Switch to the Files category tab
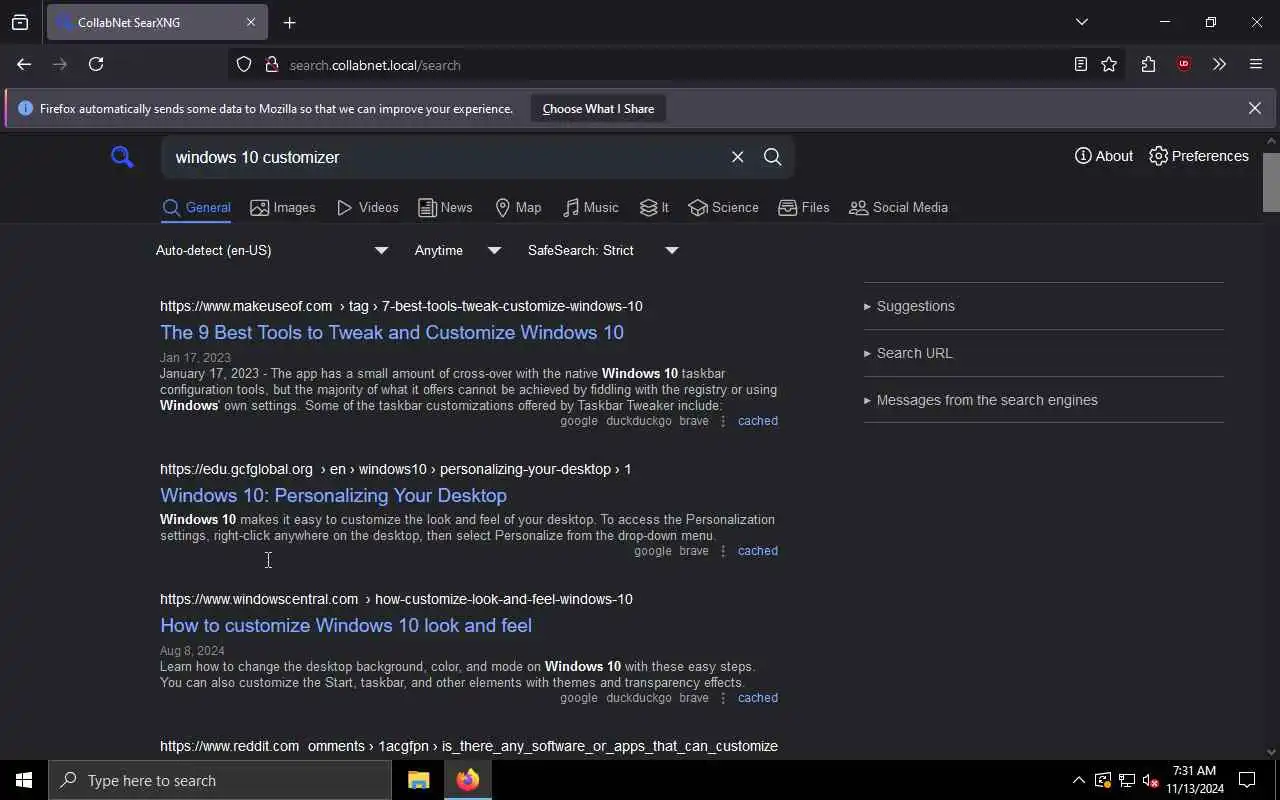The height and width of the screenshot is (800, 1280). (804, 207)
